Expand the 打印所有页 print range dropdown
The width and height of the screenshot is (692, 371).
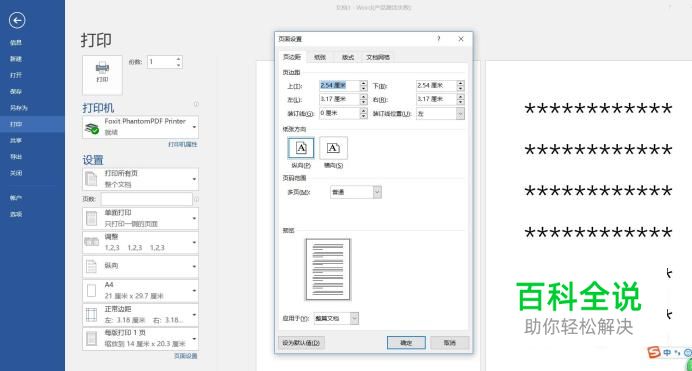pyautogui.click(x=140, y=179)
